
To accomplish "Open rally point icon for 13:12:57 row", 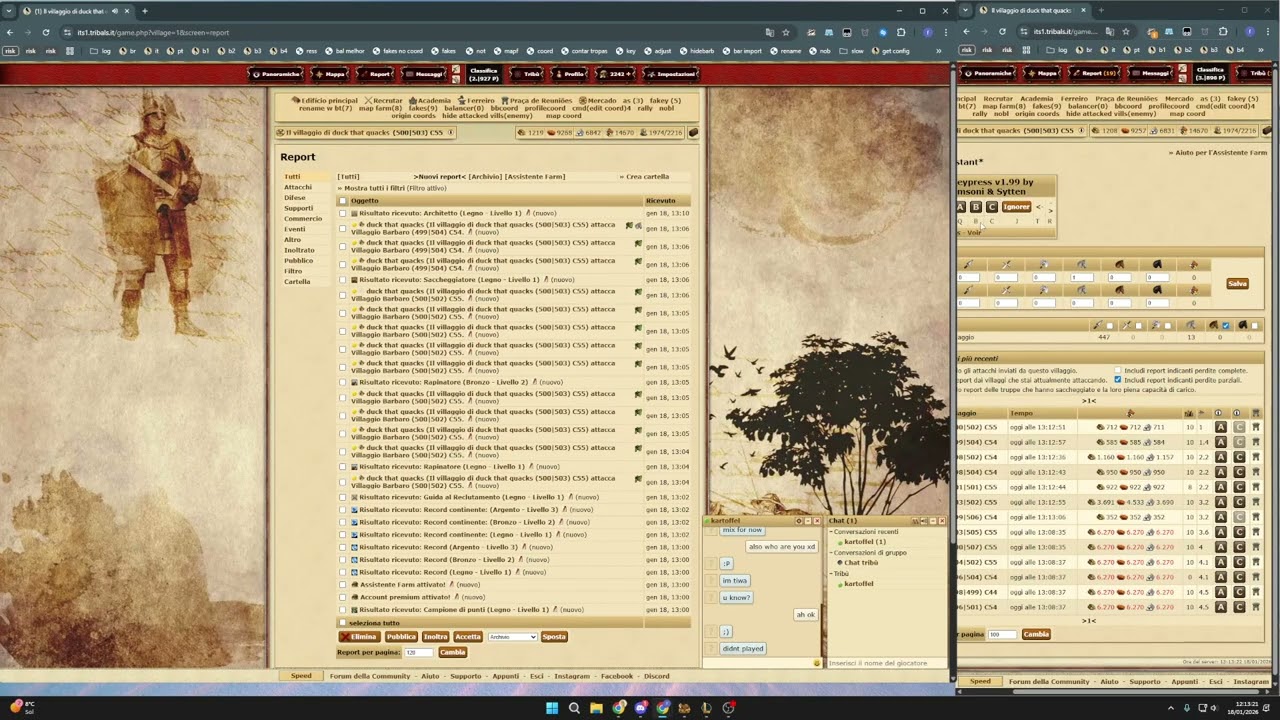I will [x=1256, y=442].
